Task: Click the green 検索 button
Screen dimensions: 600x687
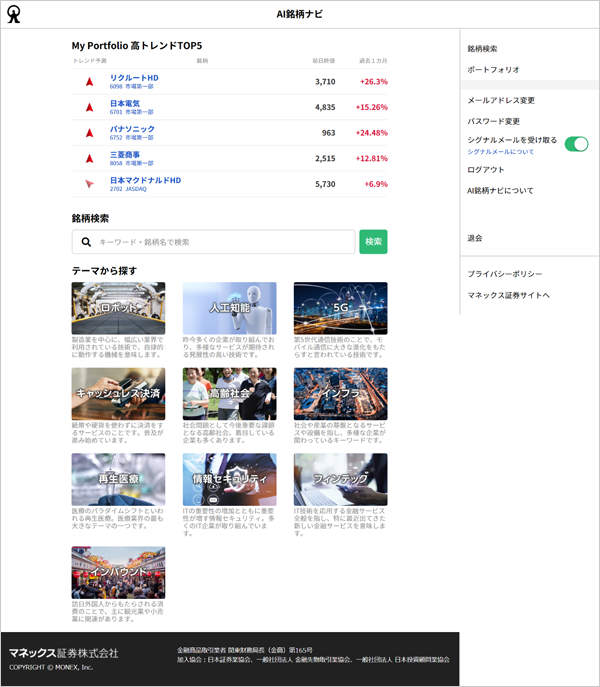Action: pos(373,241)
